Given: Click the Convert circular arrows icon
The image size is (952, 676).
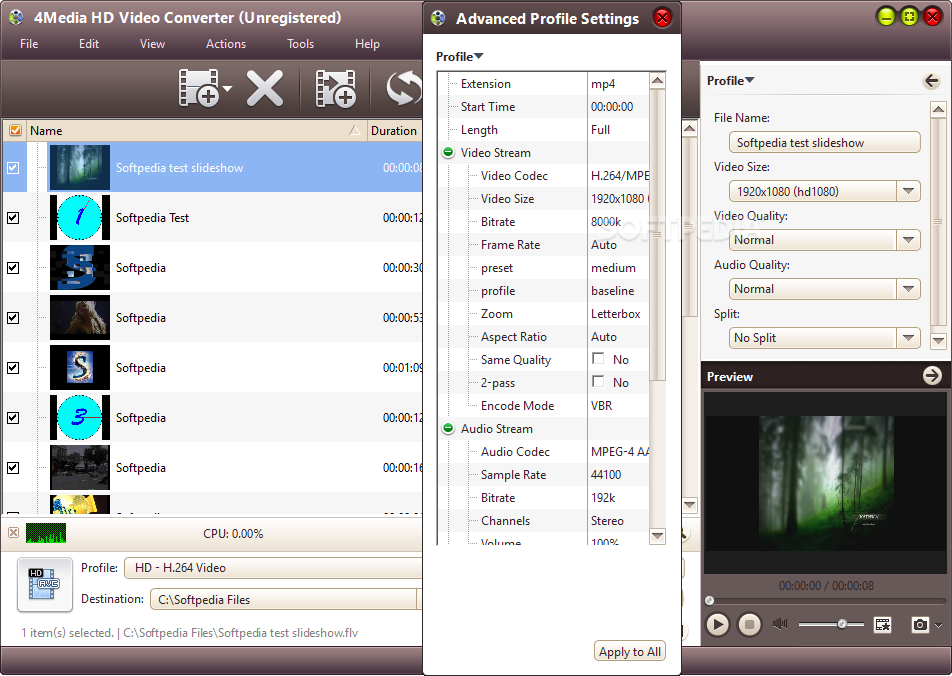Looking at the screenshot, I should (x=404, y=88).
